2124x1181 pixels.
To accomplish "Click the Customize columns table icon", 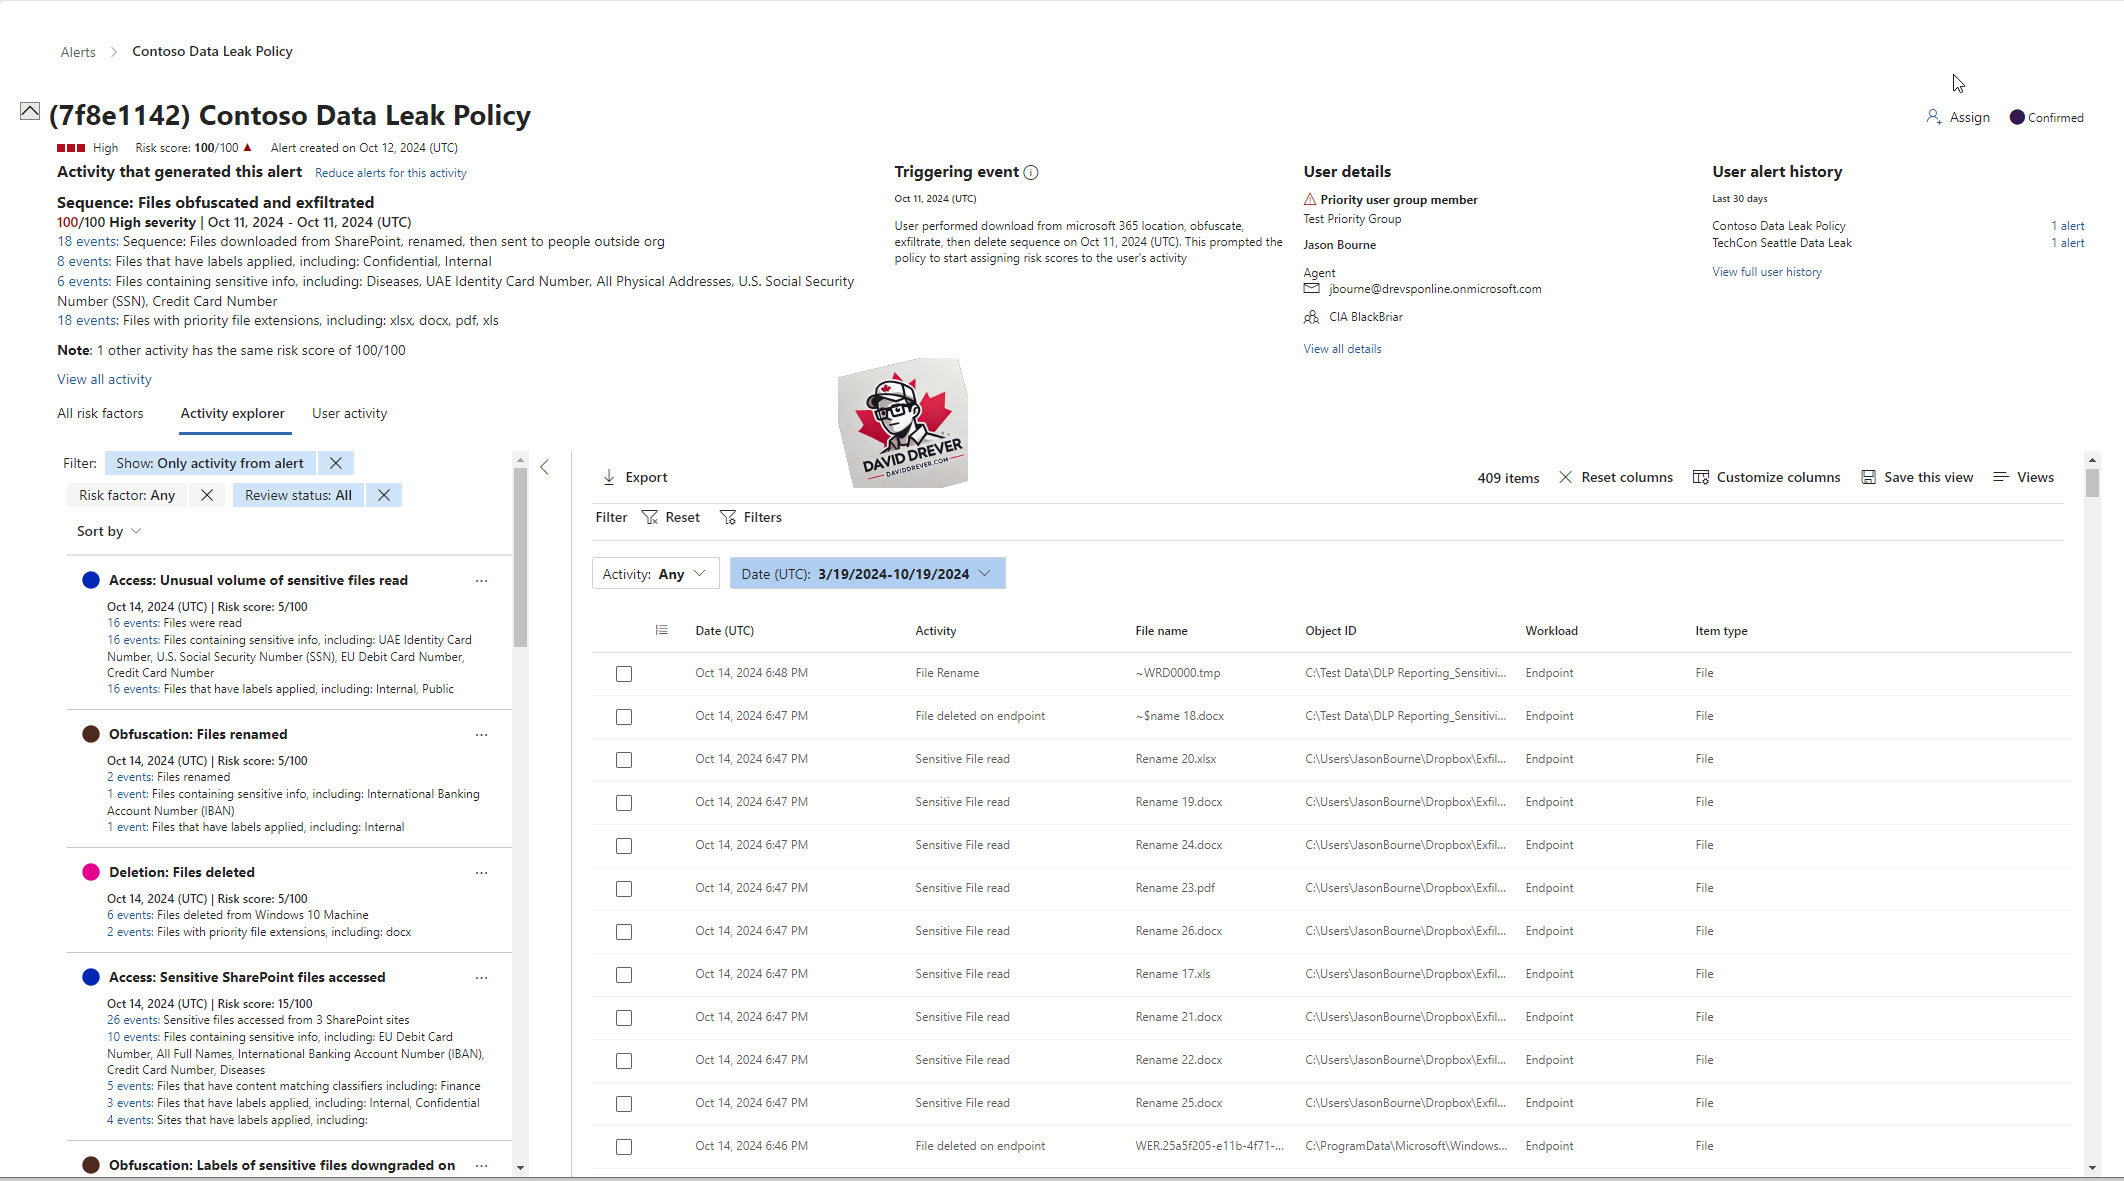I will tap(1700, 477).
